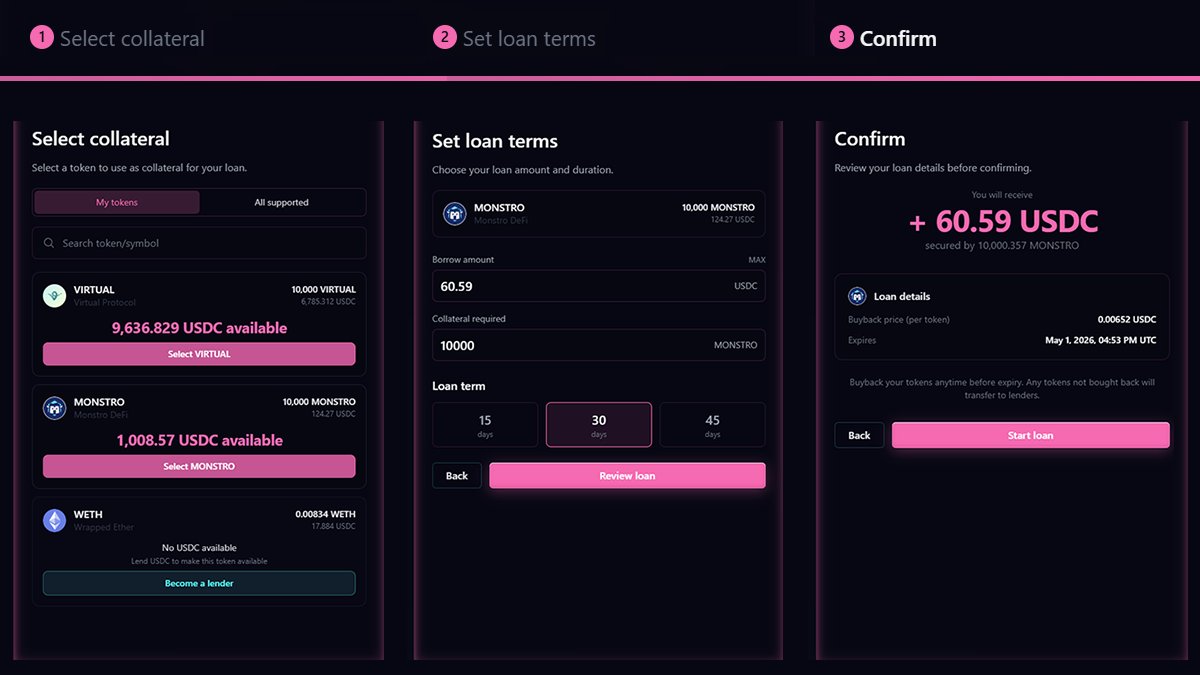Image resolution: width=1200 pixels, height=675 pixels.
Task: Click MONSTRO logo in Set loan terms card
Action: (455, 213)
